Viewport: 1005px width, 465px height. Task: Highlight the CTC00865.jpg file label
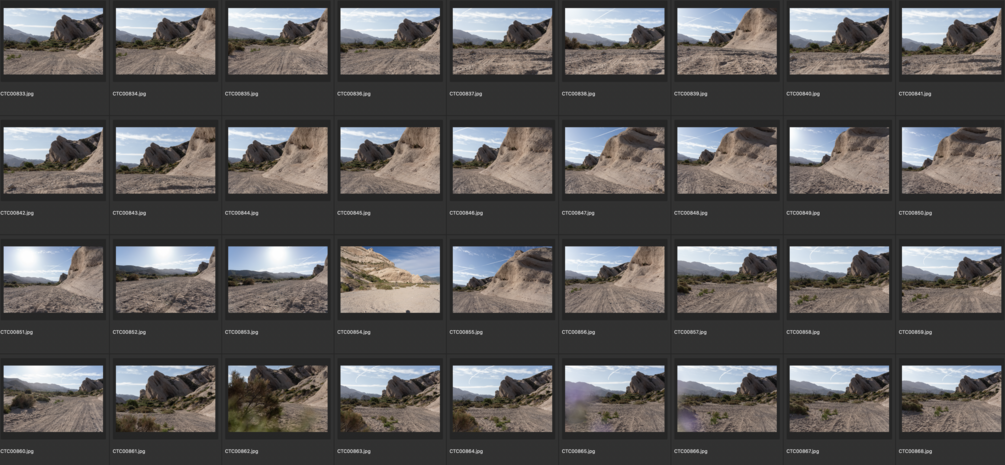point(578,452)
